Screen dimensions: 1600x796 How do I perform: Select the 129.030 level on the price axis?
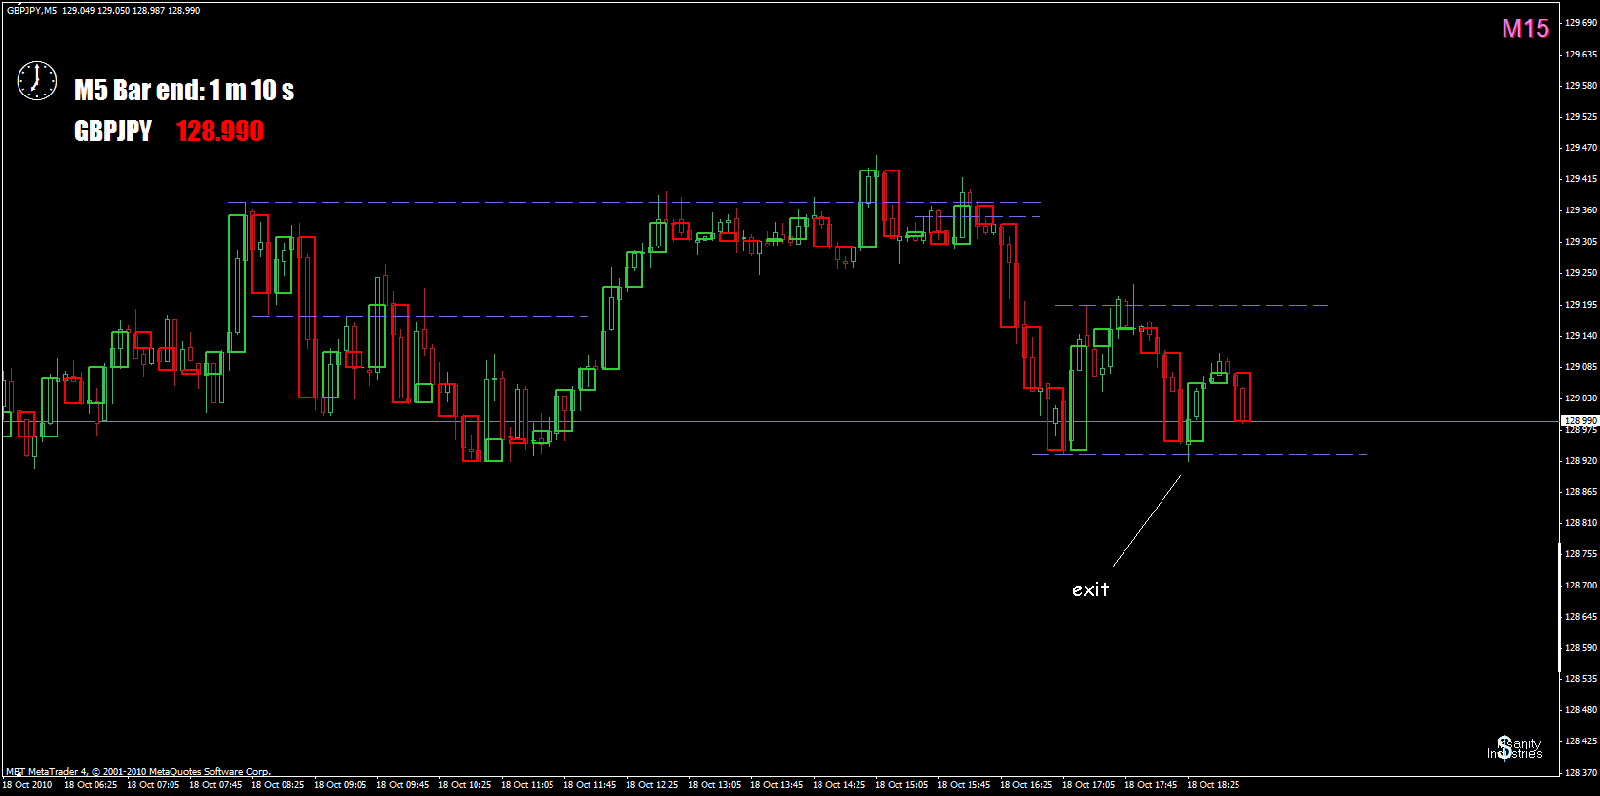1580,397
